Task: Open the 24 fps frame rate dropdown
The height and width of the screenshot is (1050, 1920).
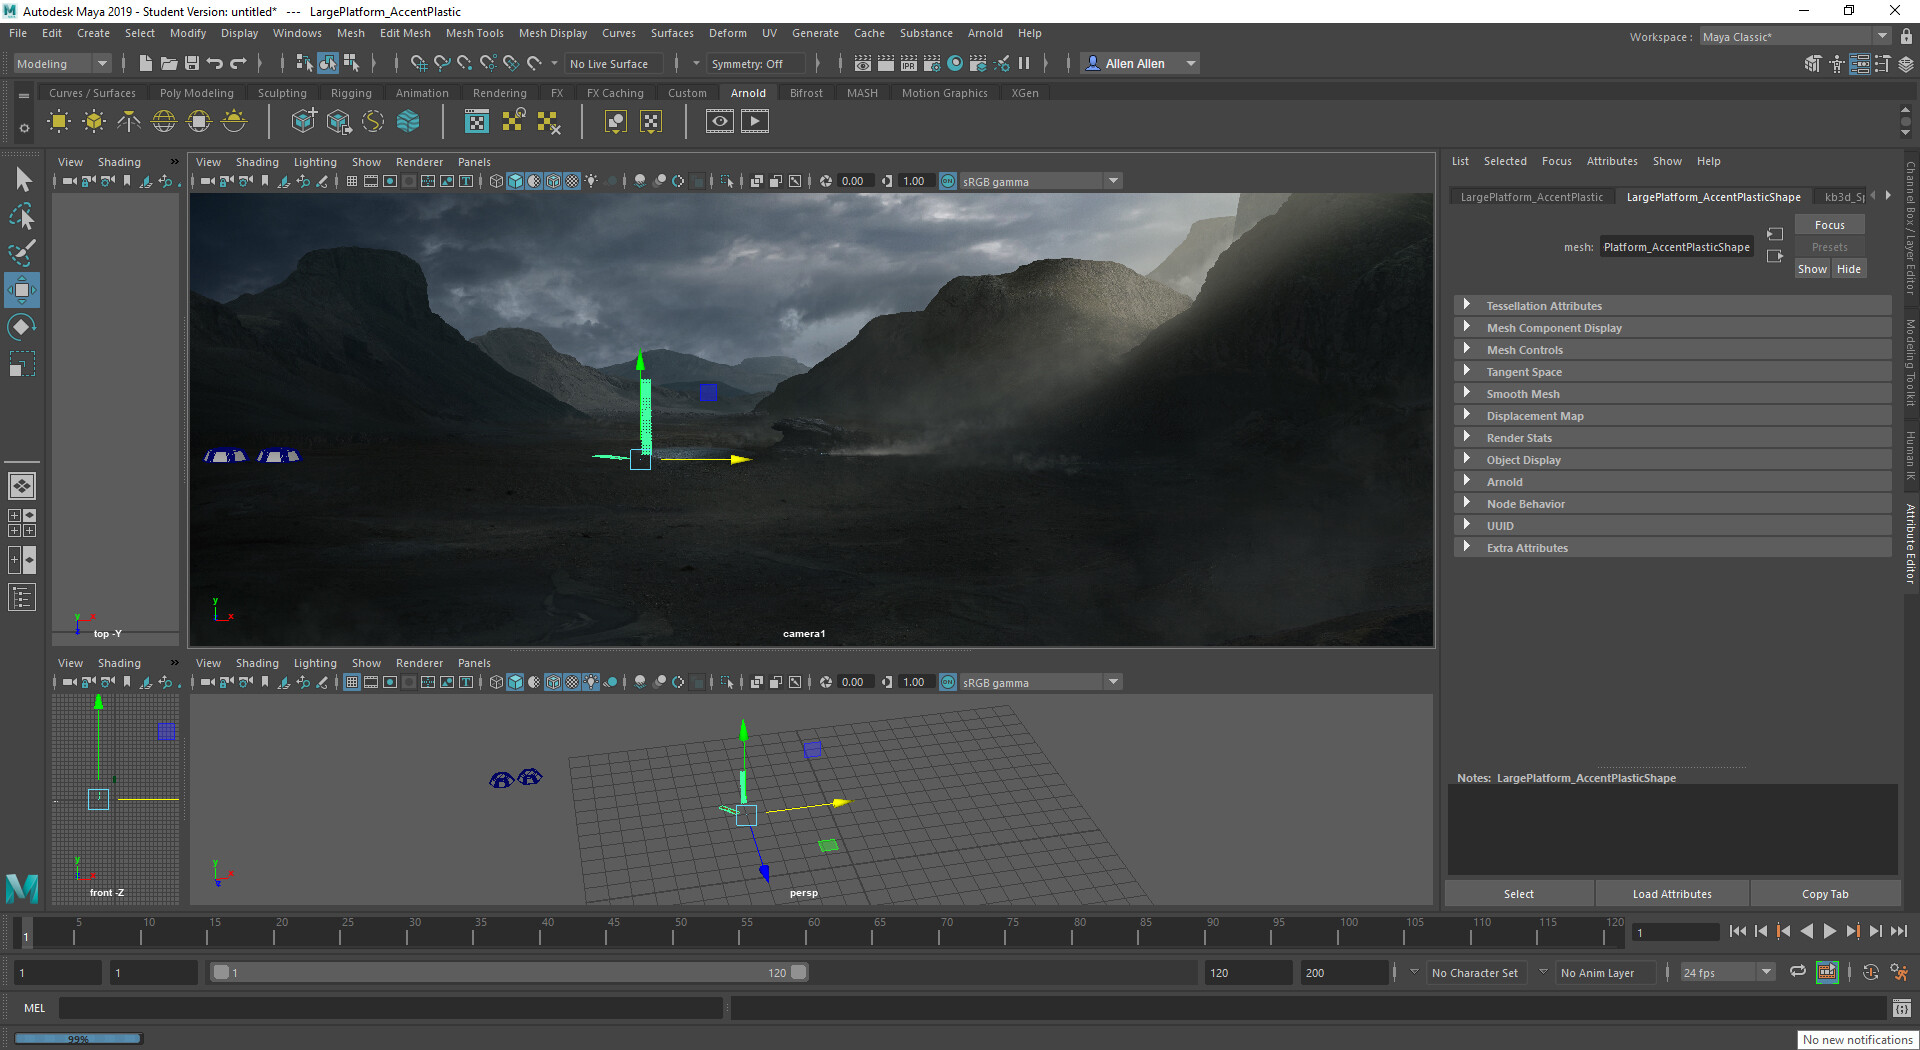Action: pyautogui.click(x=1727, y=972)
